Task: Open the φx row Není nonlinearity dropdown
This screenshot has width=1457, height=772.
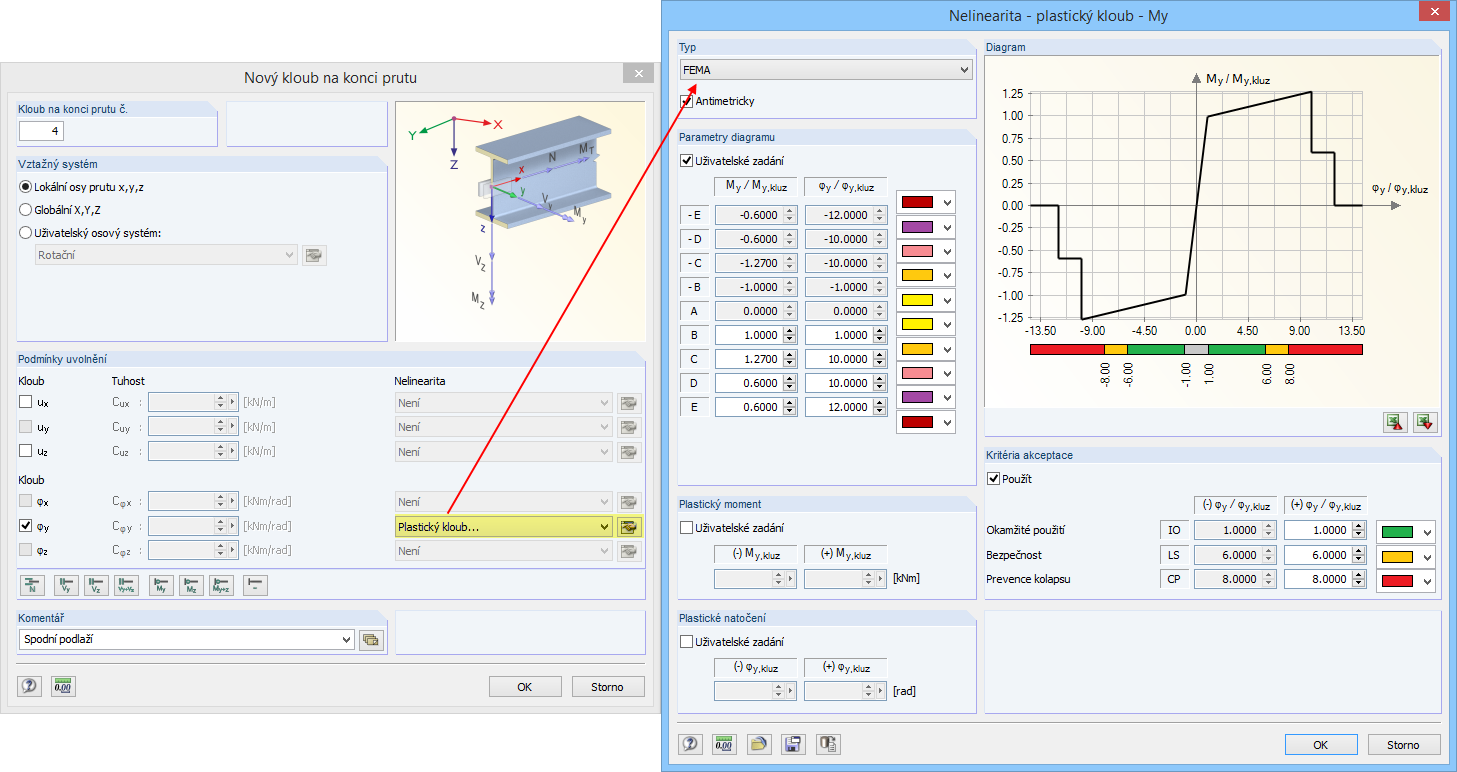Action: click(504, 502)
